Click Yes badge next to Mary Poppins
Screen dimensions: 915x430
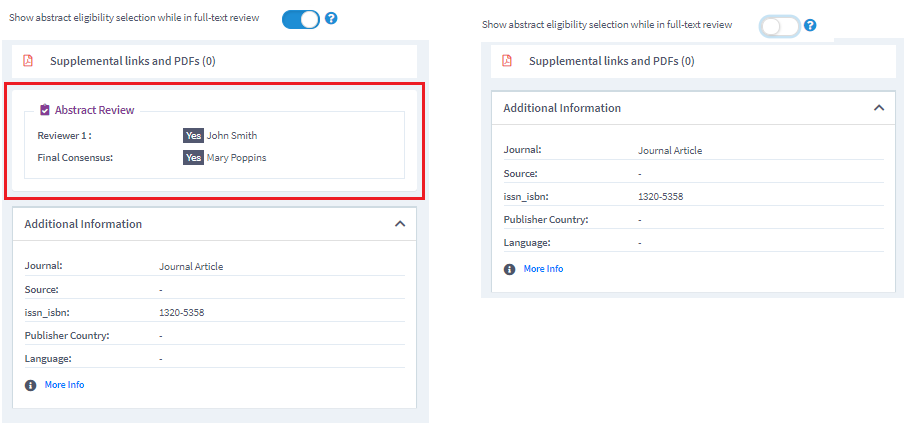[193, 158]
